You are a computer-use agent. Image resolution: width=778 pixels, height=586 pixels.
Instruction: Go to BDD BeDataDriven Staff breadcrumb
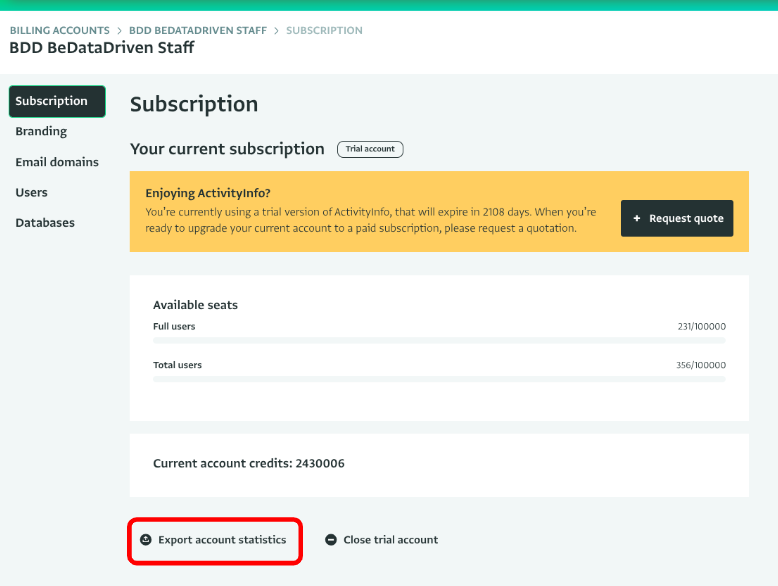pos(198,31)
